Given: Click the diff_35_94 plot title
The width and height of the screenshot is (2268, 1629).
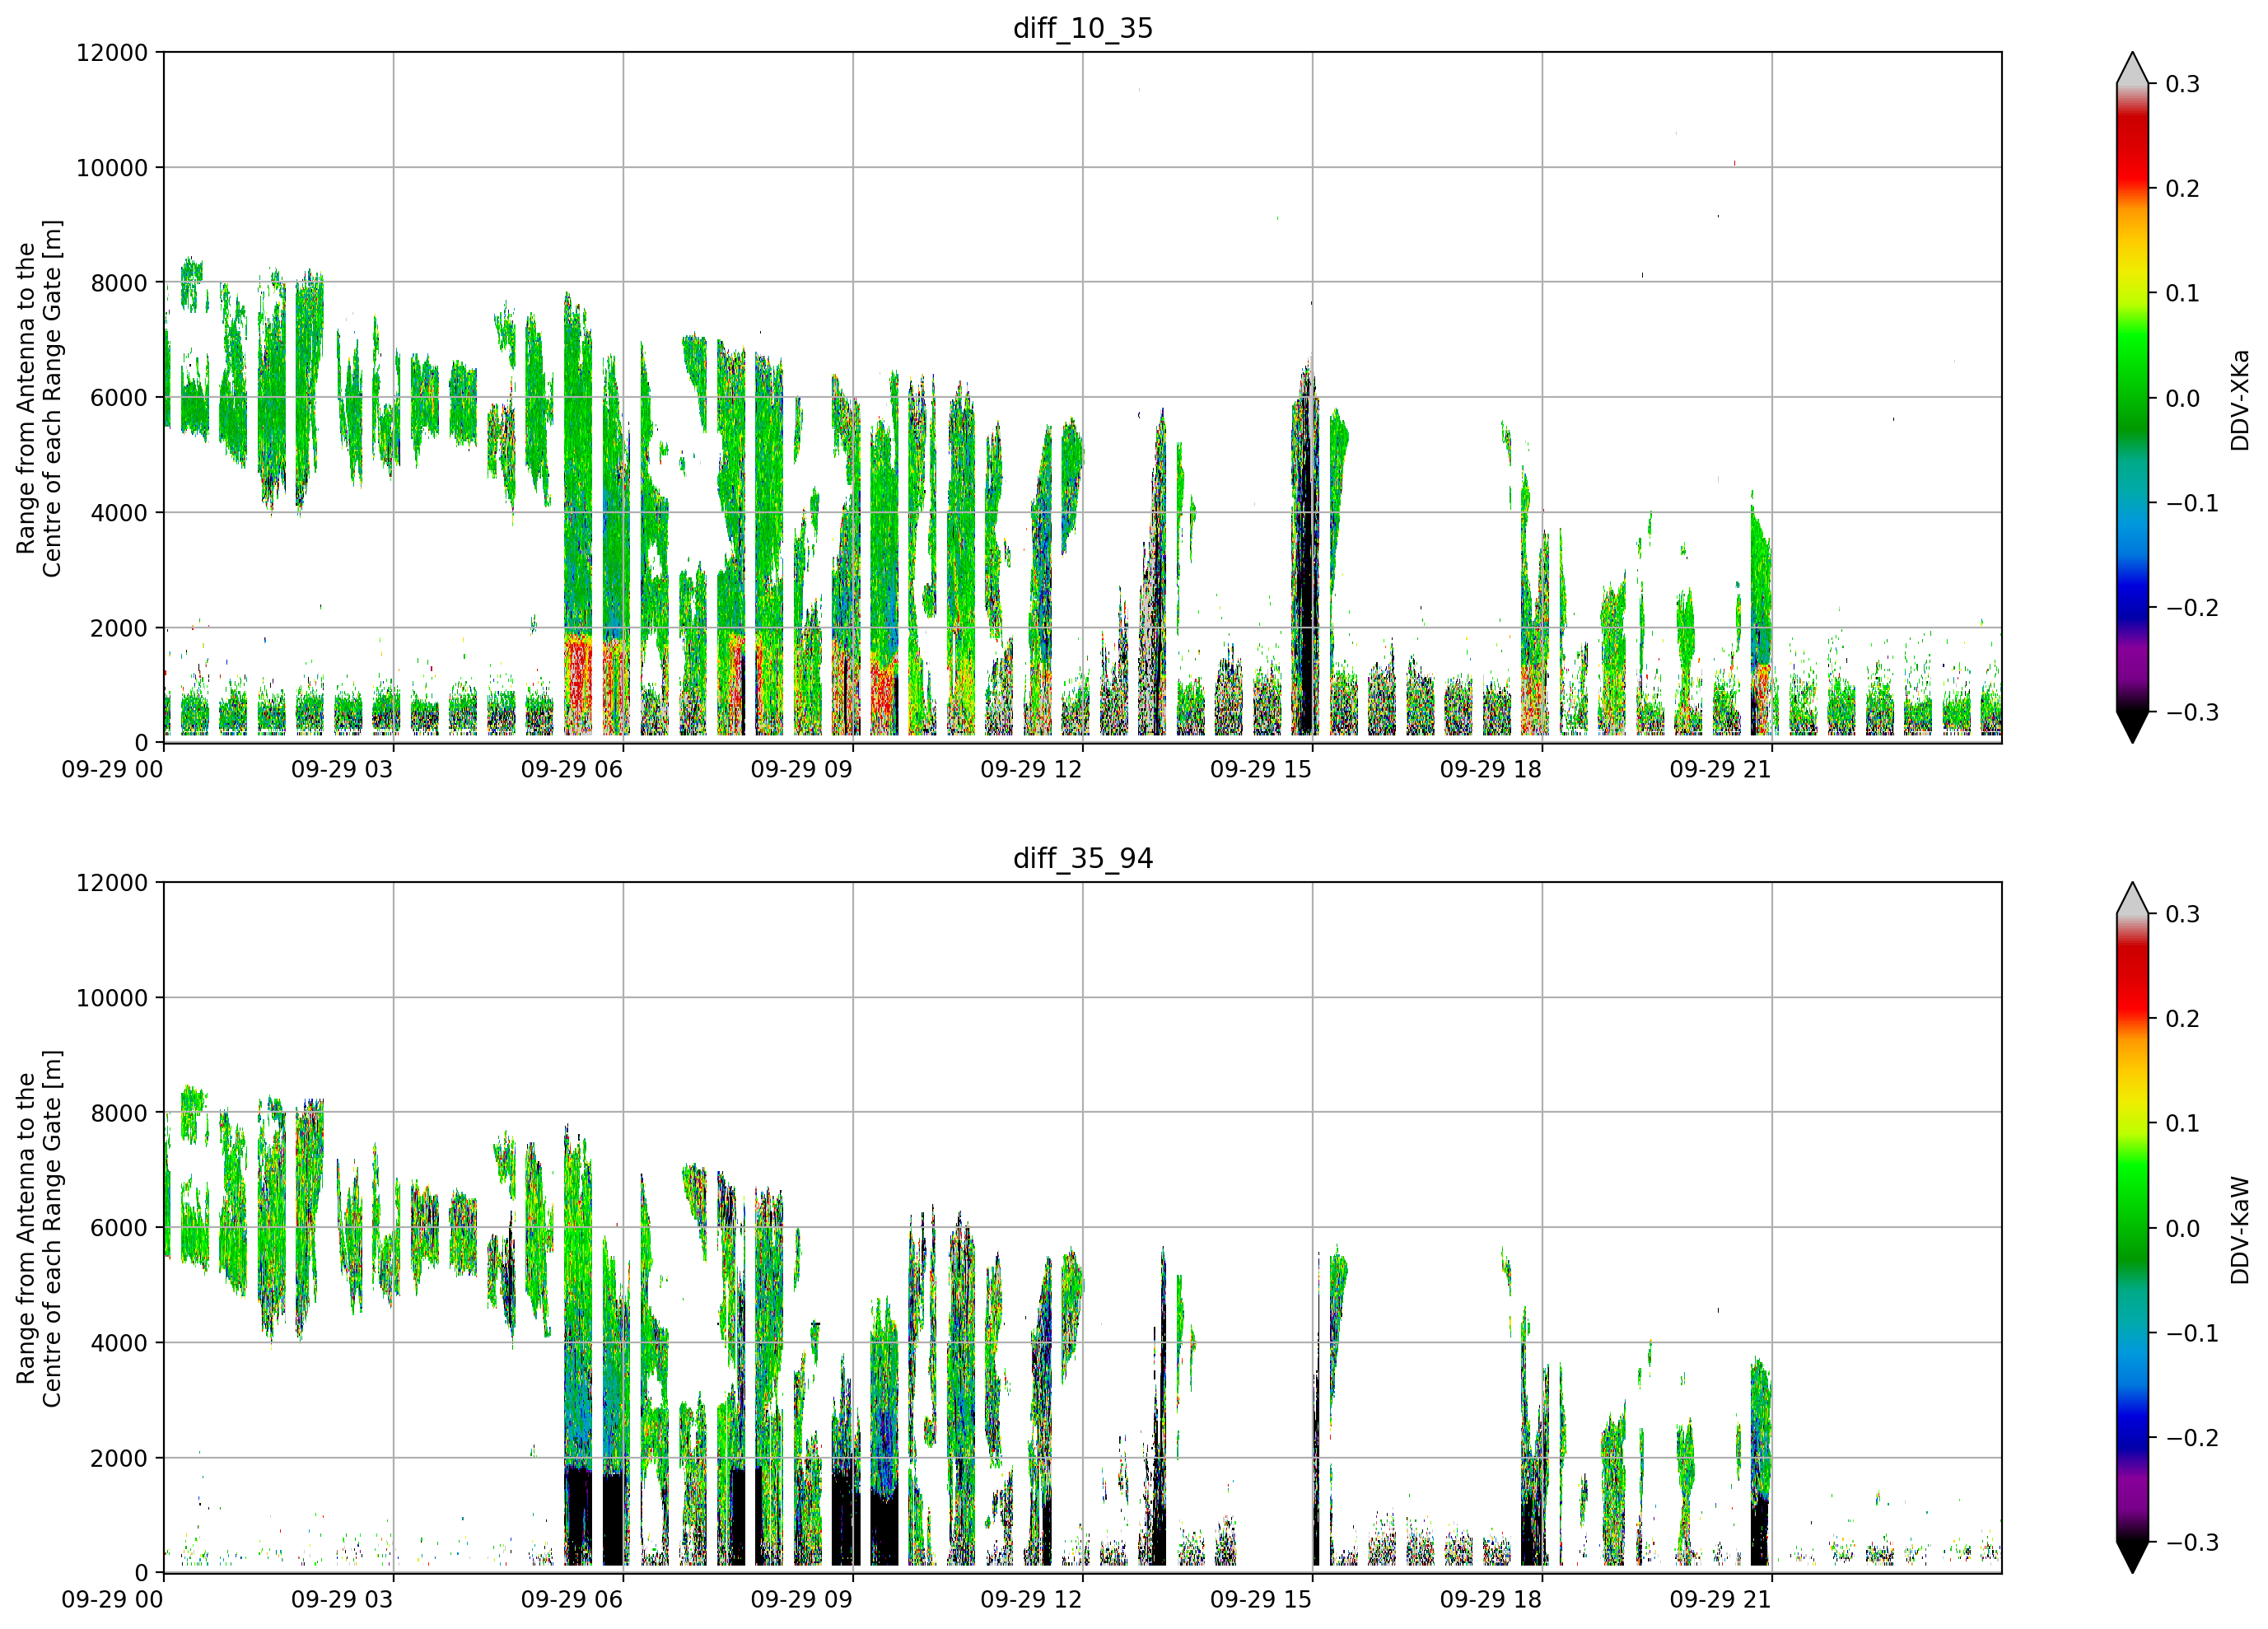Looking at the screenshot, I should 1083,858.
